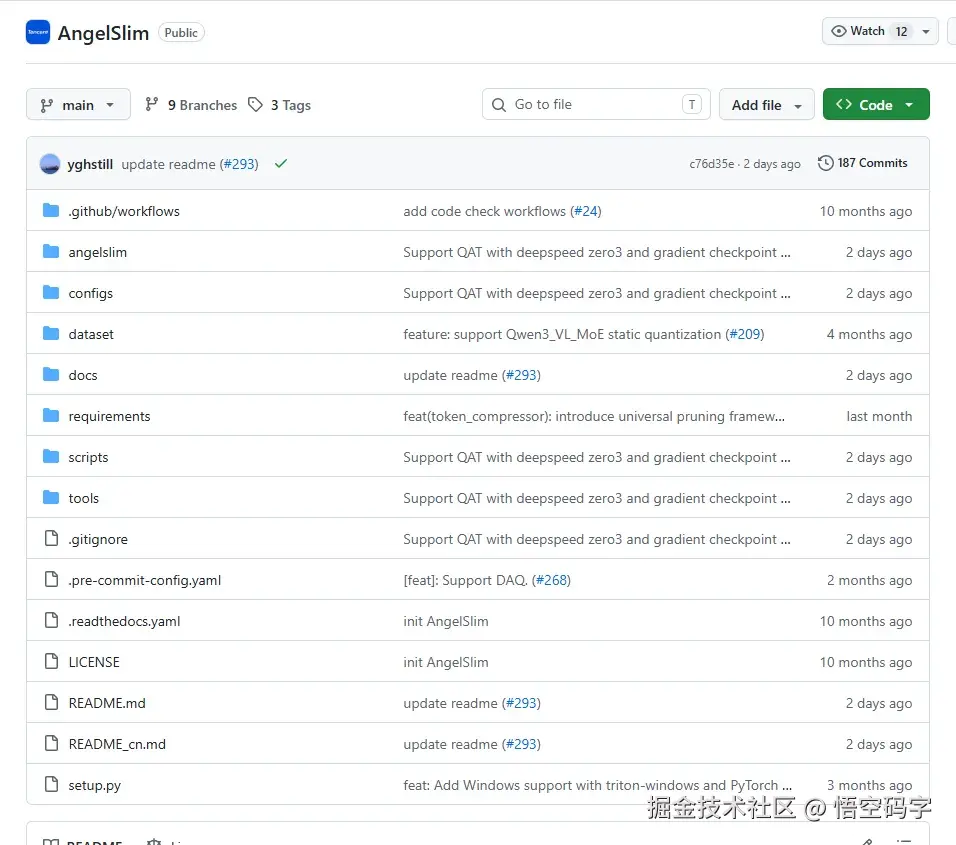Click the green check status icon
This screenshot has width=956, height=845.
pos(280,163)
